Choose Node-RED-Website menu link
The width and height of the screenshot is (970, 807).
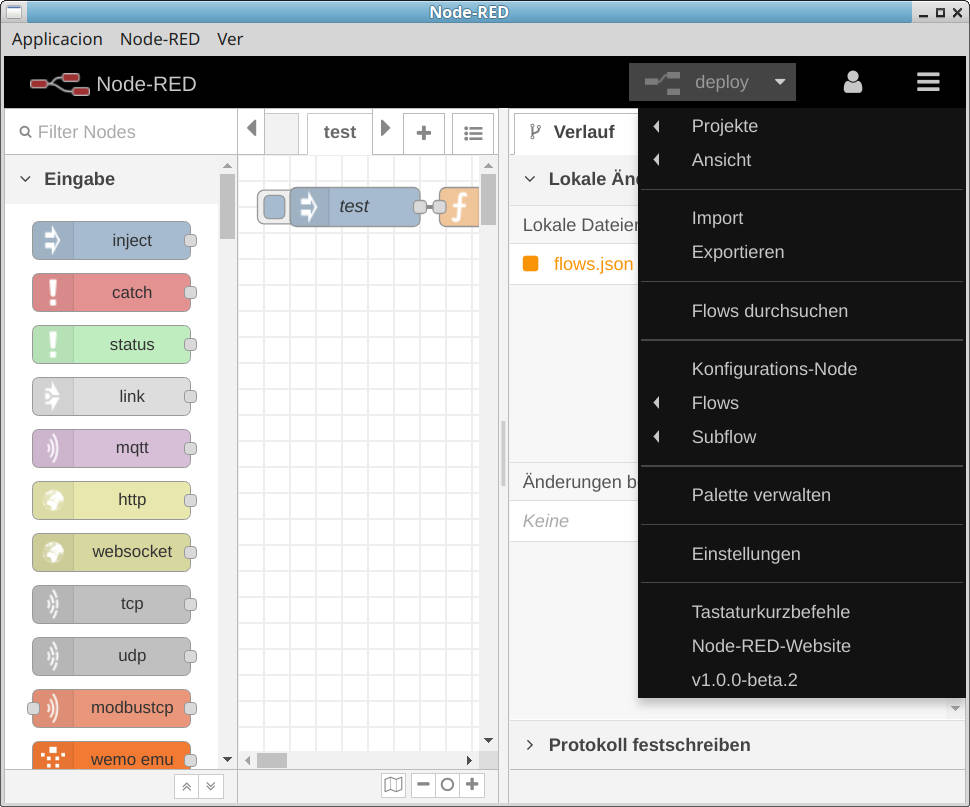click(x=770, y=646)
